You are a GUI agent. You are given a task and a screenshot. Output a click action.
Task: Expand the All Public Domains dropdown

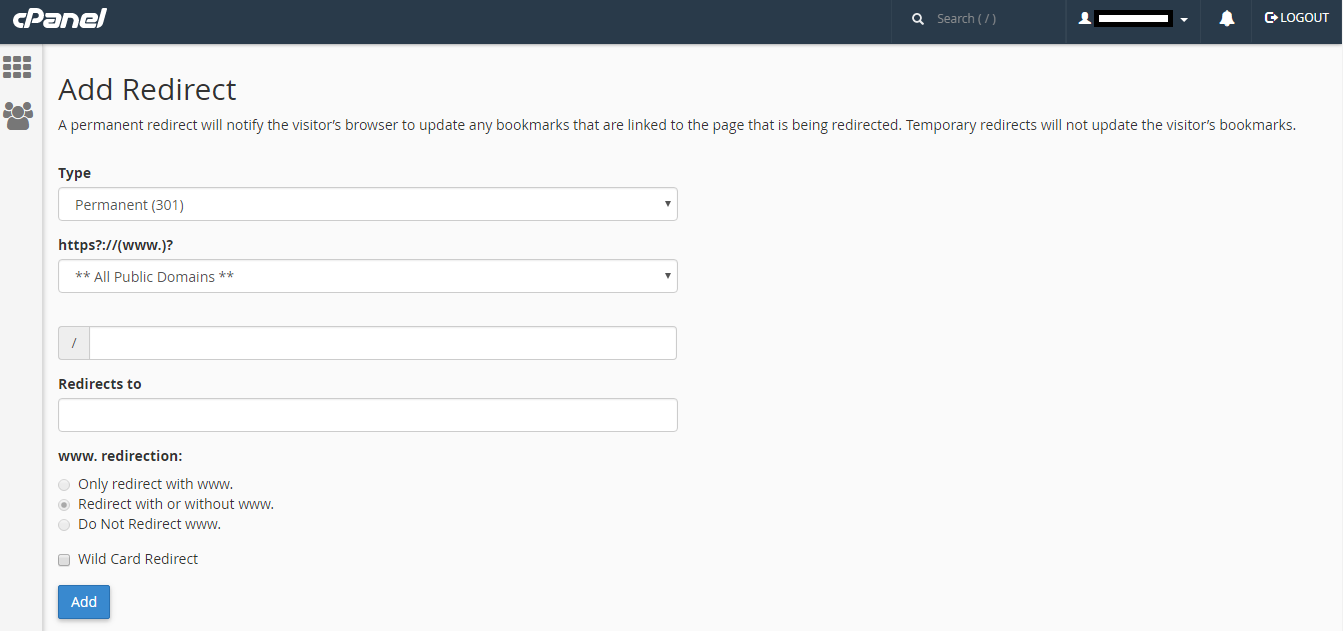click(368, 276)
